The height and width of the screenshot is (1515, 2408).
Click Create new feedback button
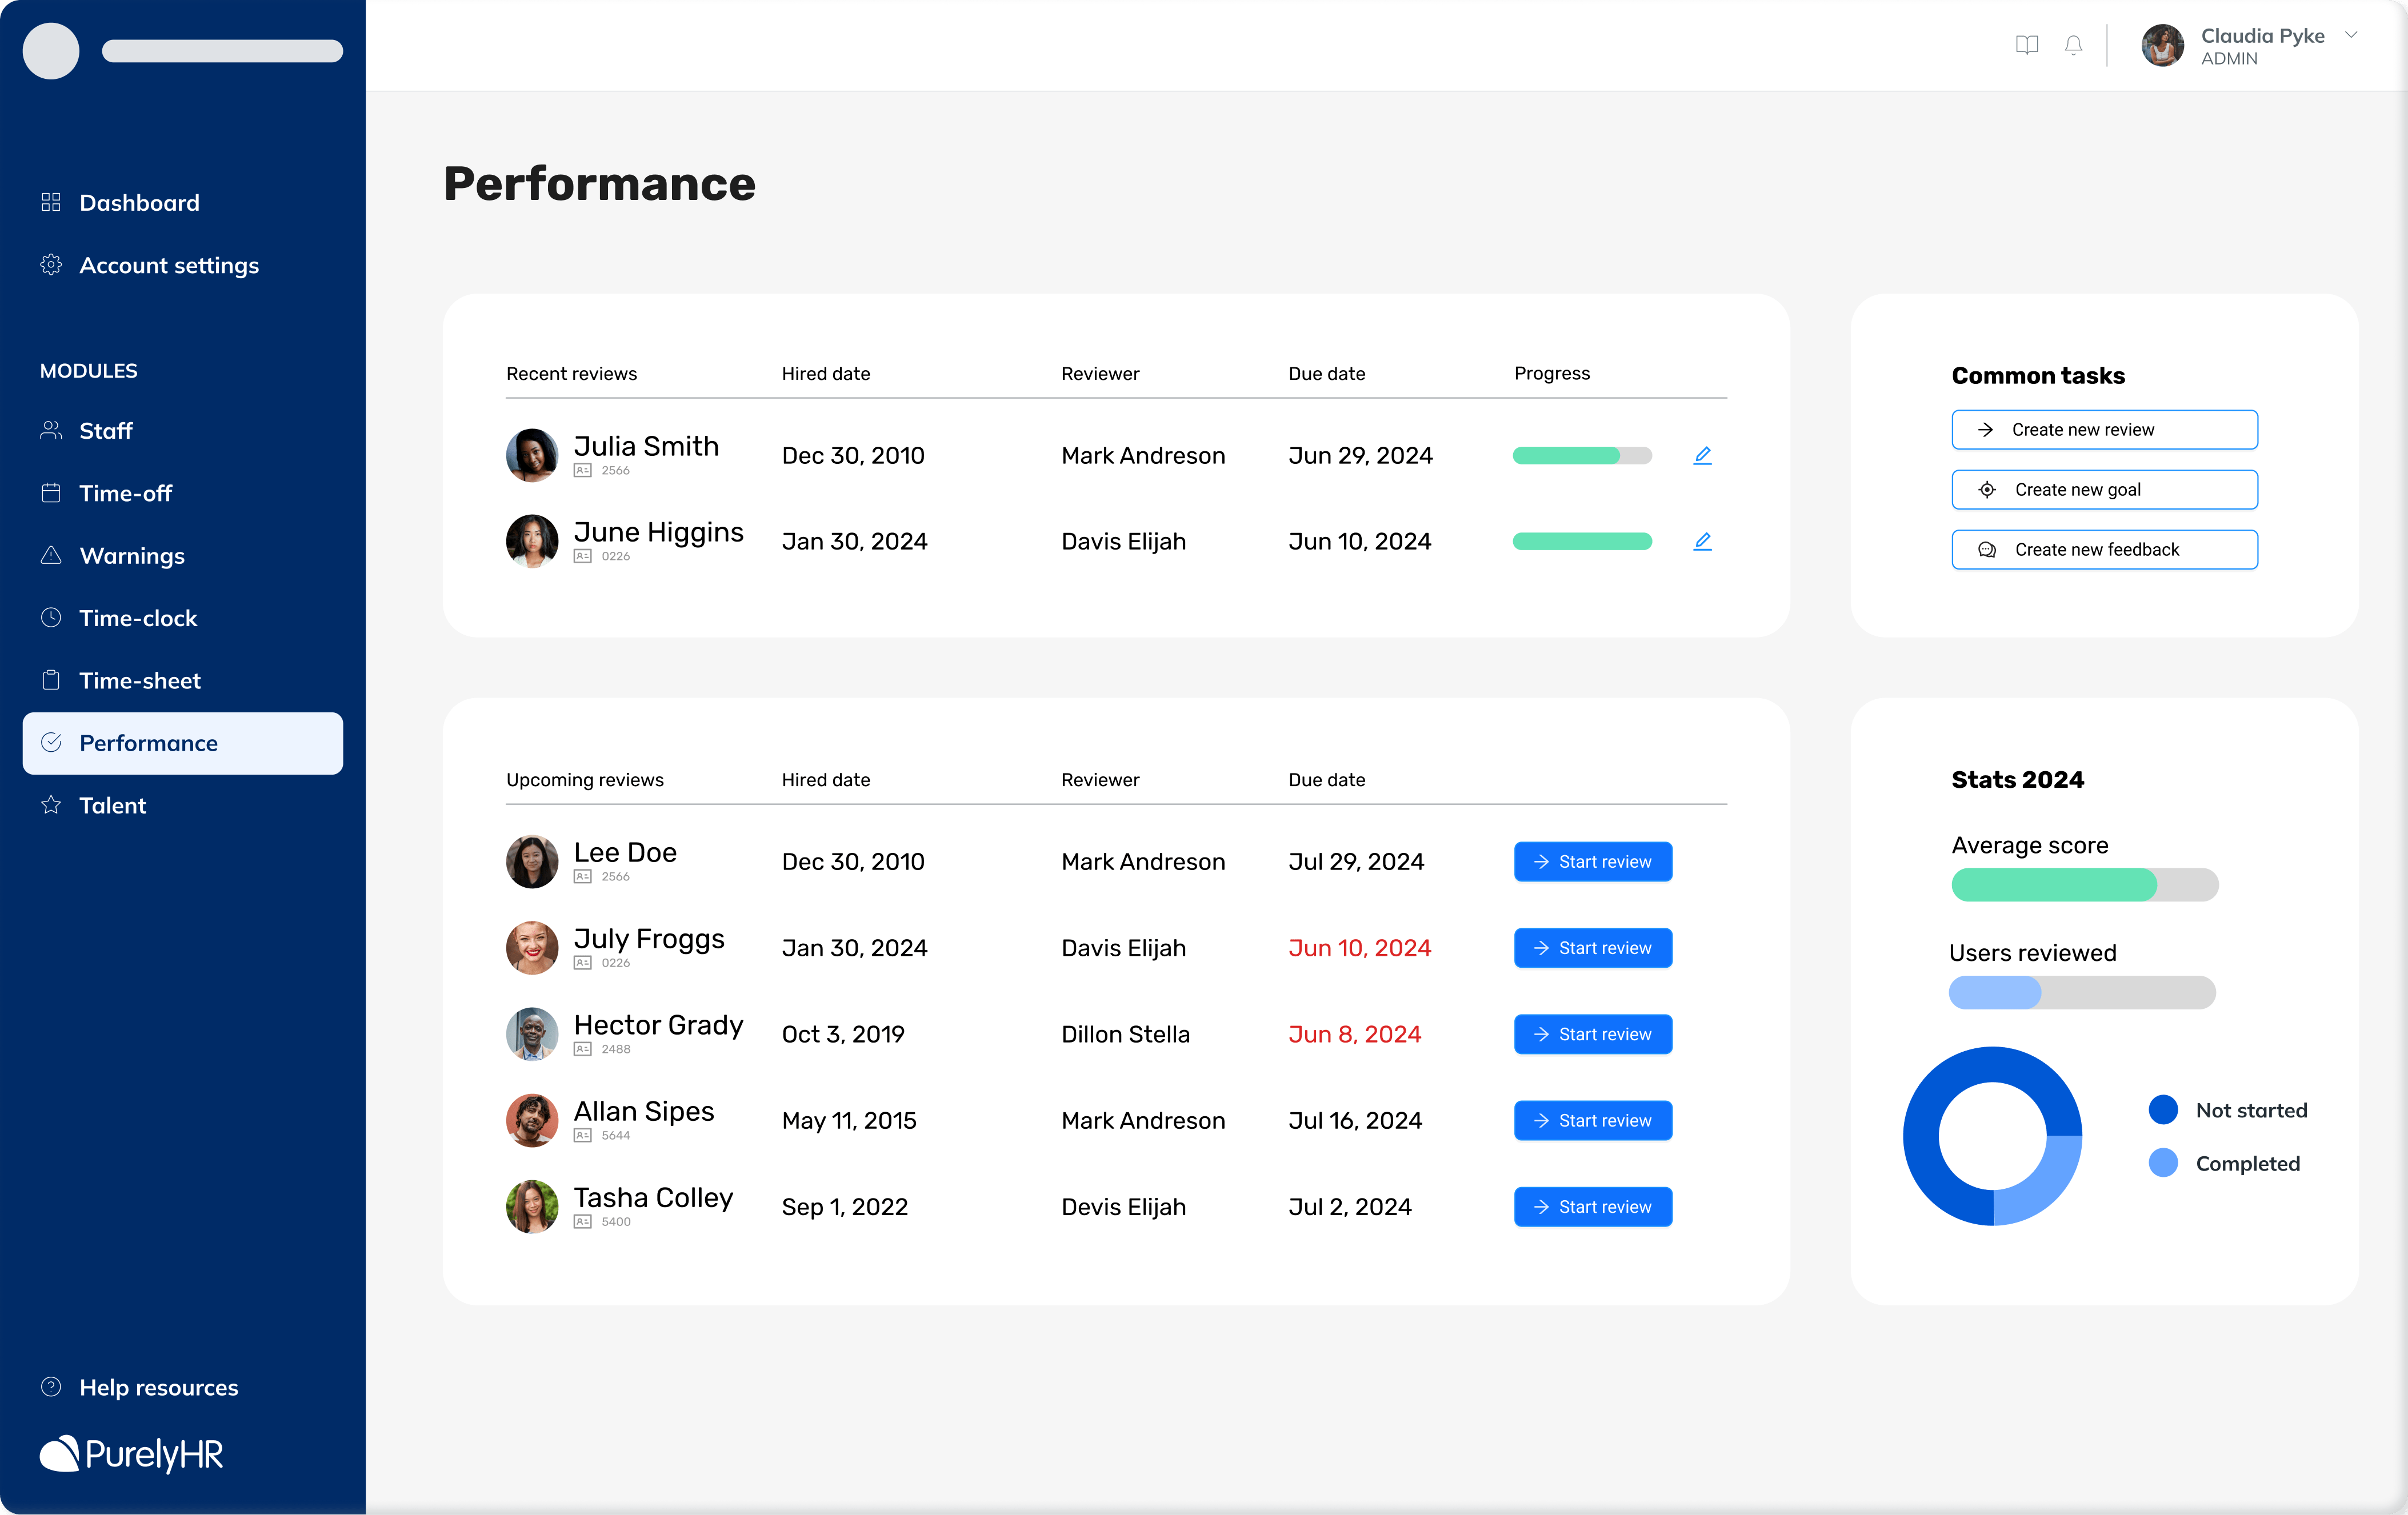pyautogui.click(x=2103, y=549)
